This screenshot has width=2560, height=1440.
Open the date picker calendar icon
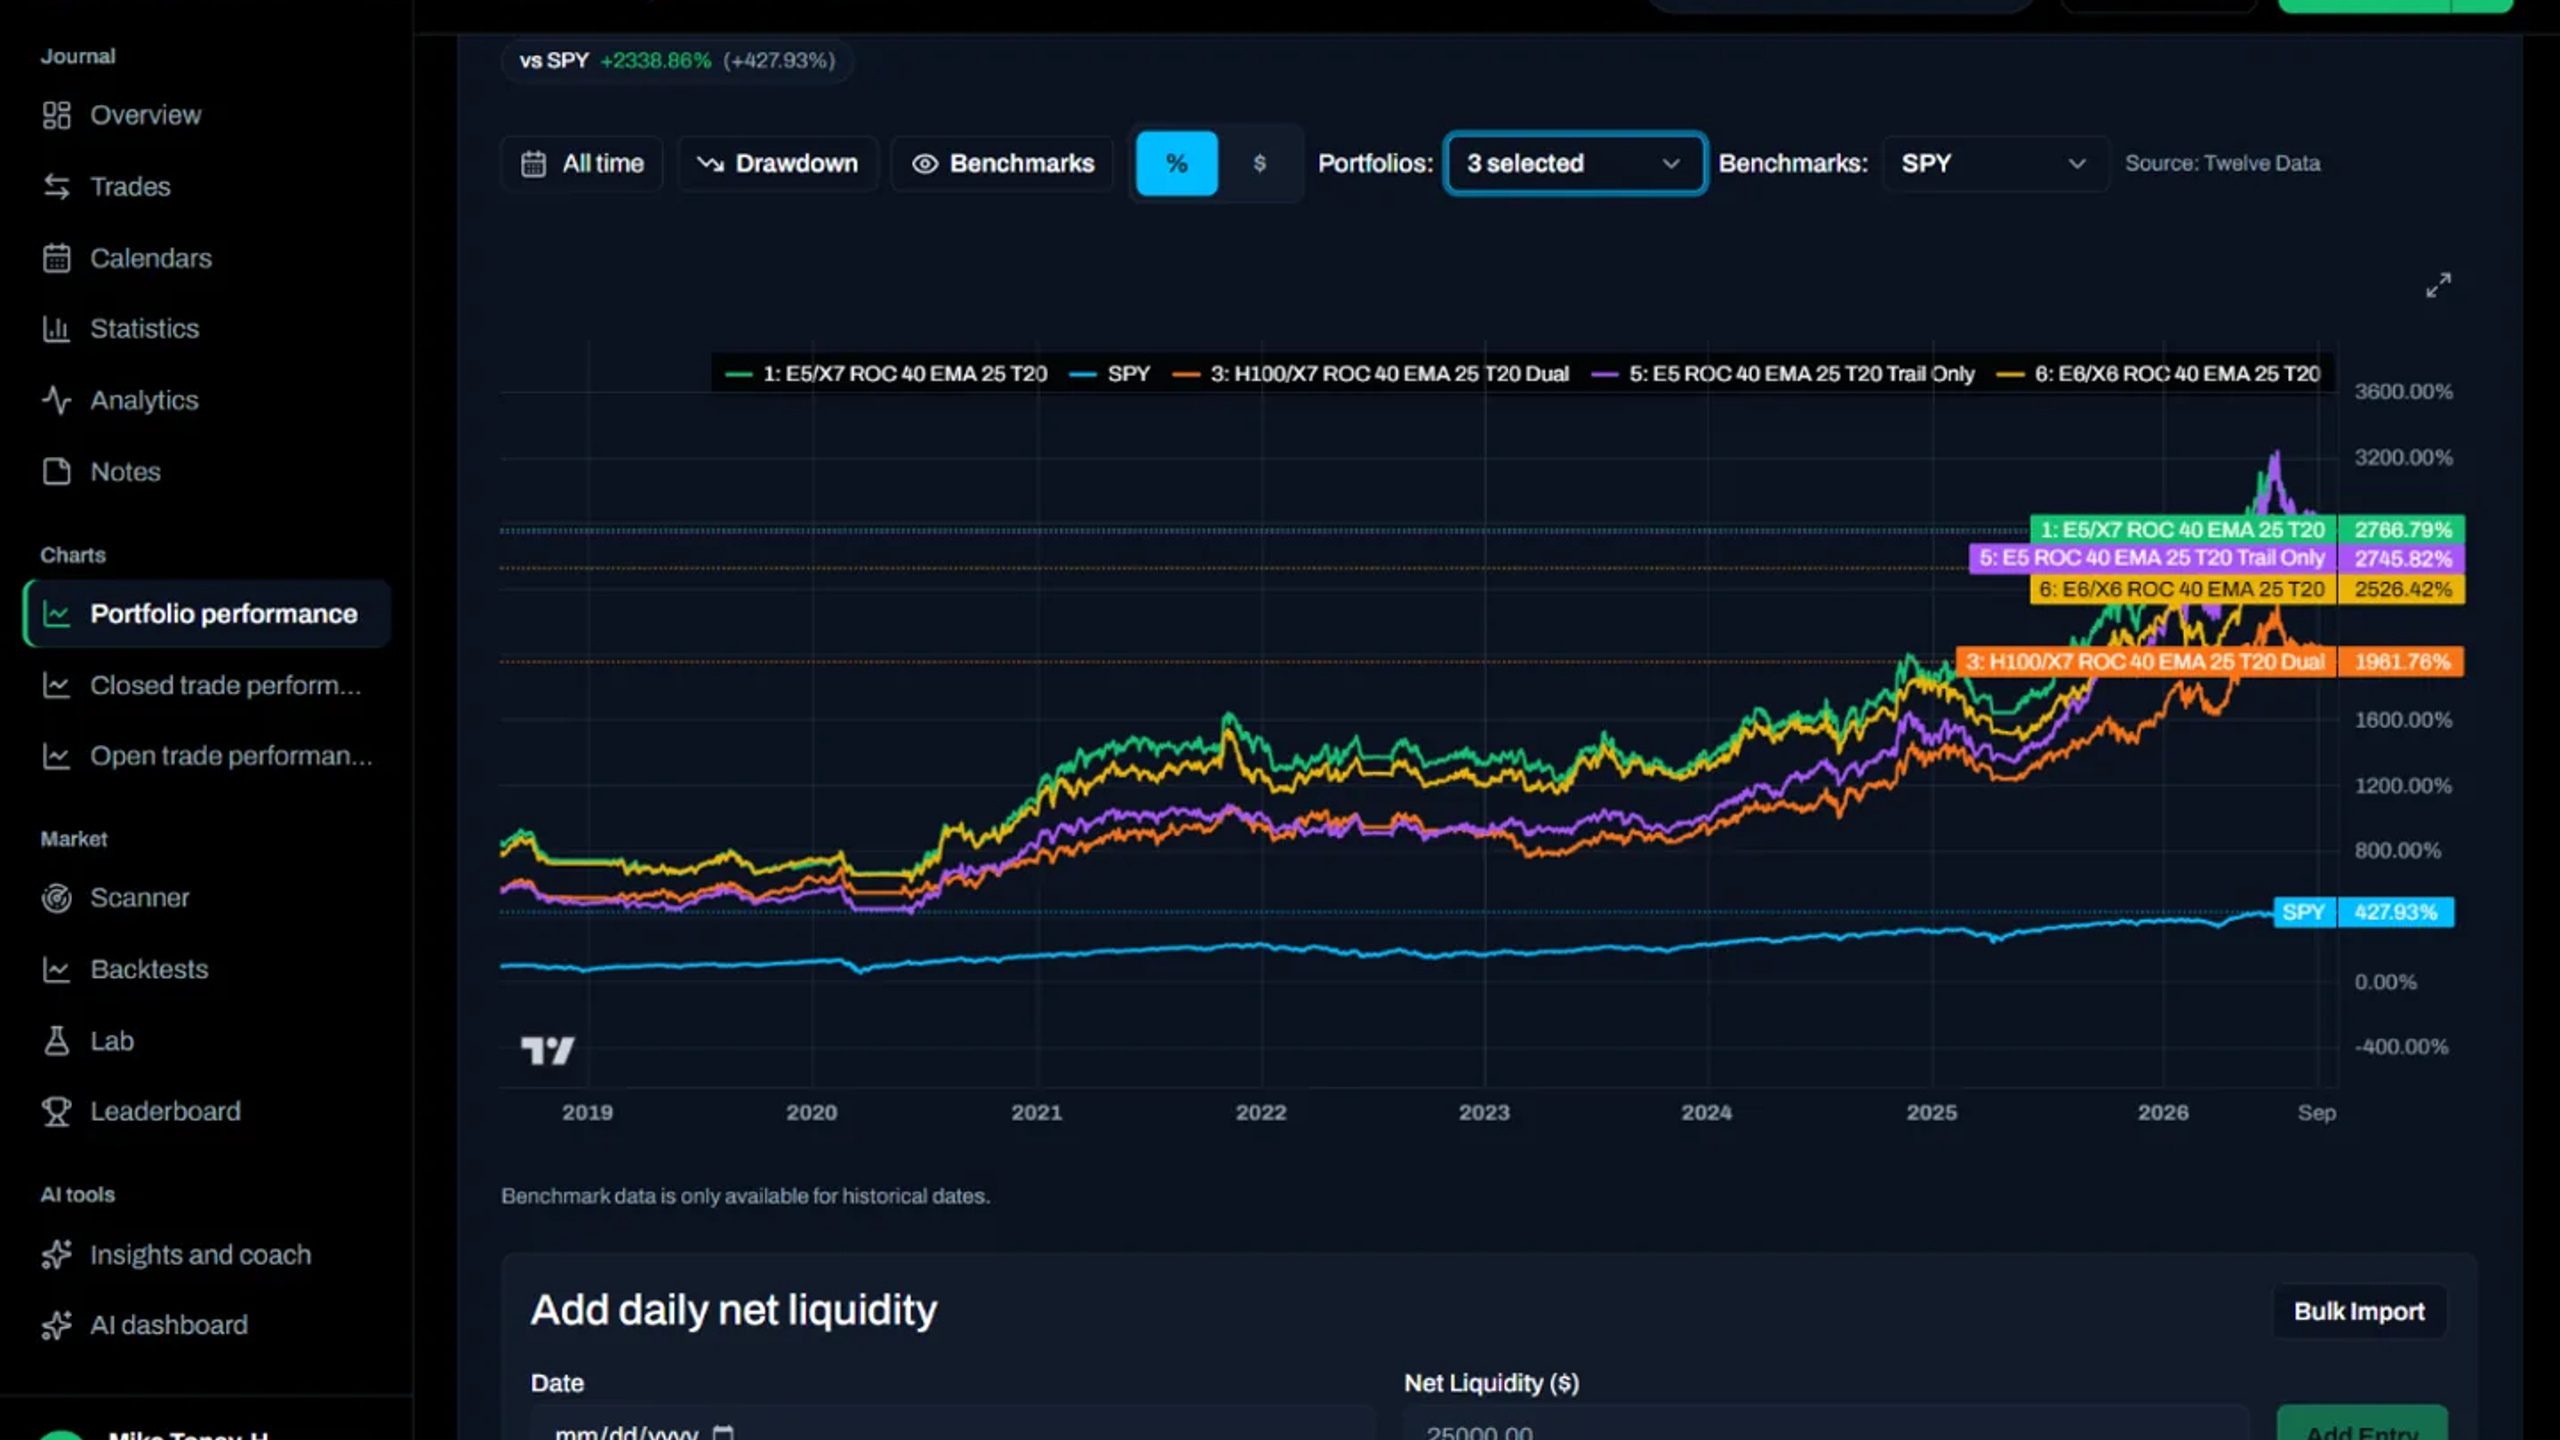pos(723,1432)
